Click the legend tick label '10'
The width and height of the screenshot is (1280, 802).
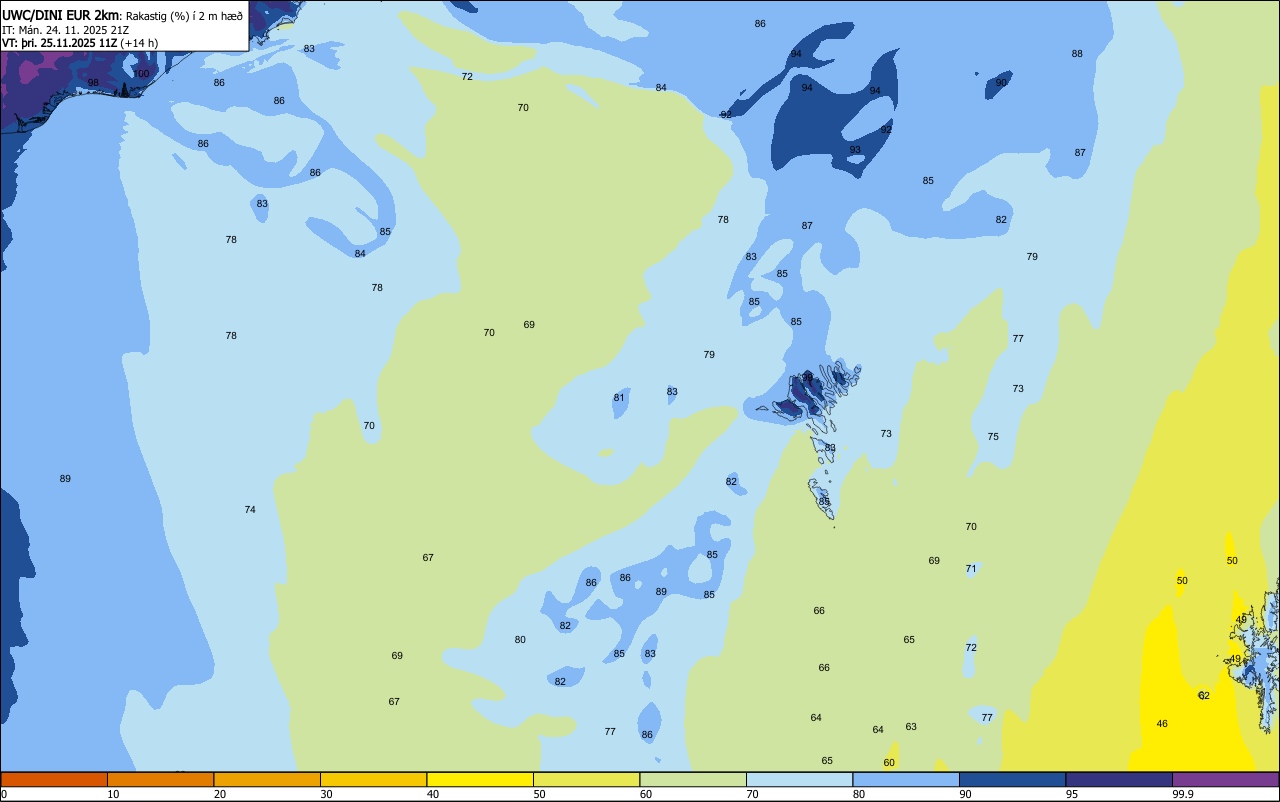coord(113,794)
